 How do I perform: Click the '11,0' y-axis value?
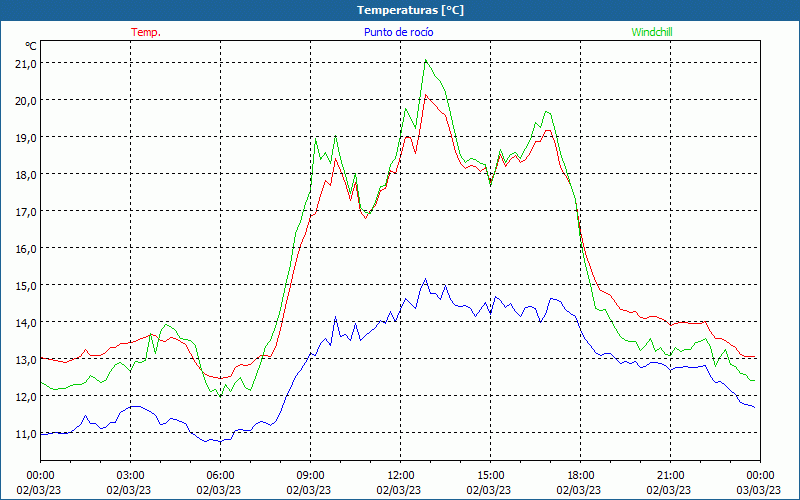tap(26, 434)
